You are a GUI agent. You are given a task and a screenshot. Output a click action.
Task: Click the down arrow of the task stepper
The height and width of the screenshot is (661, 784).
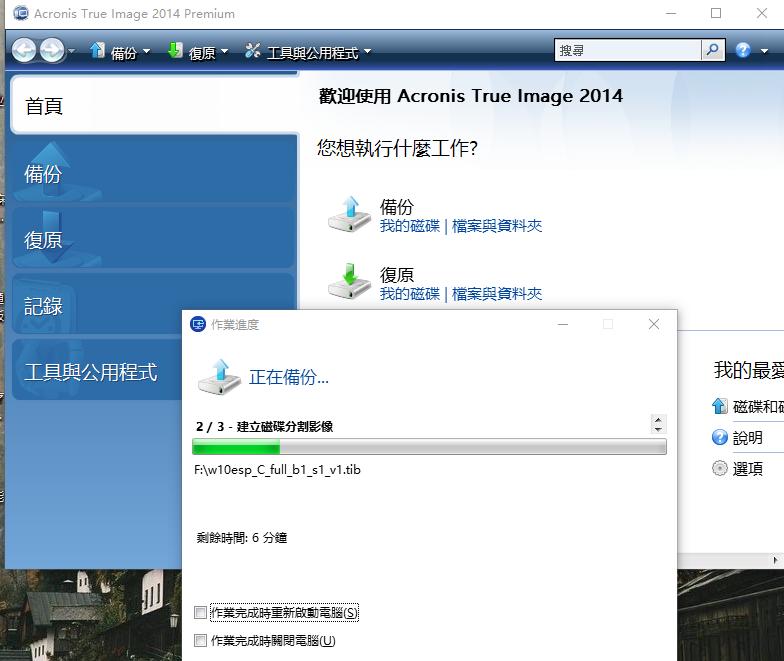[x=658, y=429]
